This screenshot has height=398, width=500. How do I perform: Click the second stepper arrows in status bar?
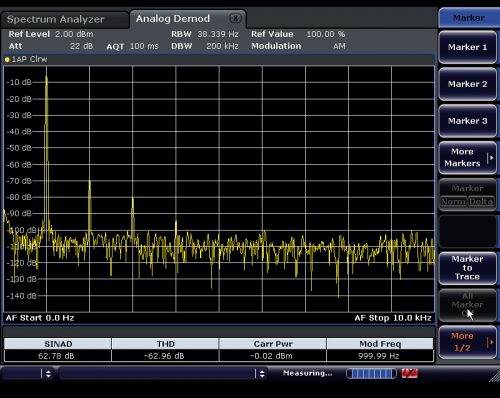pyautogui.click(x=262, y=374)
